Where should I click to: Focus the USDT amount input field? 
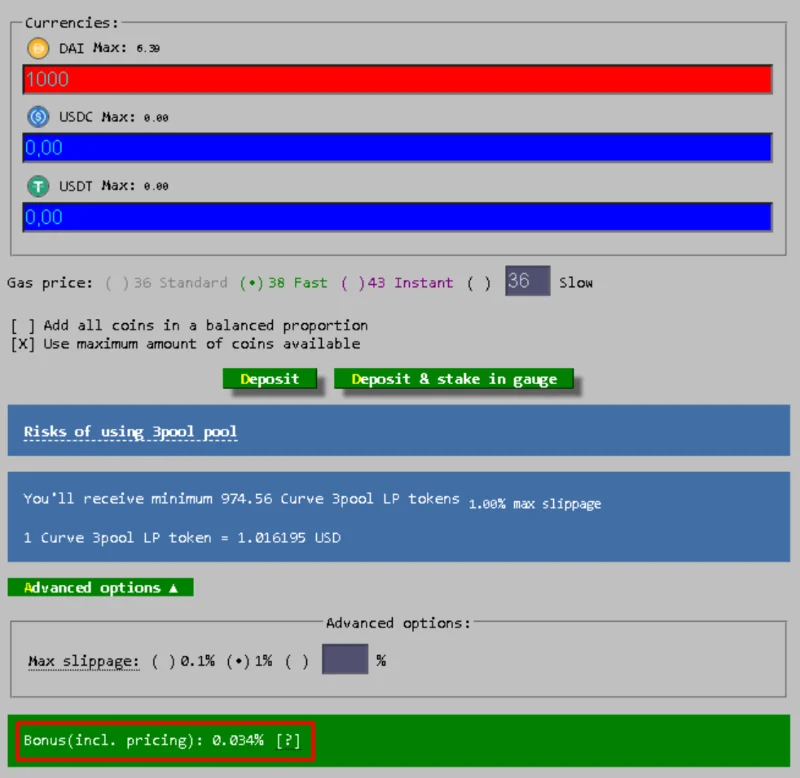[397, 217]
